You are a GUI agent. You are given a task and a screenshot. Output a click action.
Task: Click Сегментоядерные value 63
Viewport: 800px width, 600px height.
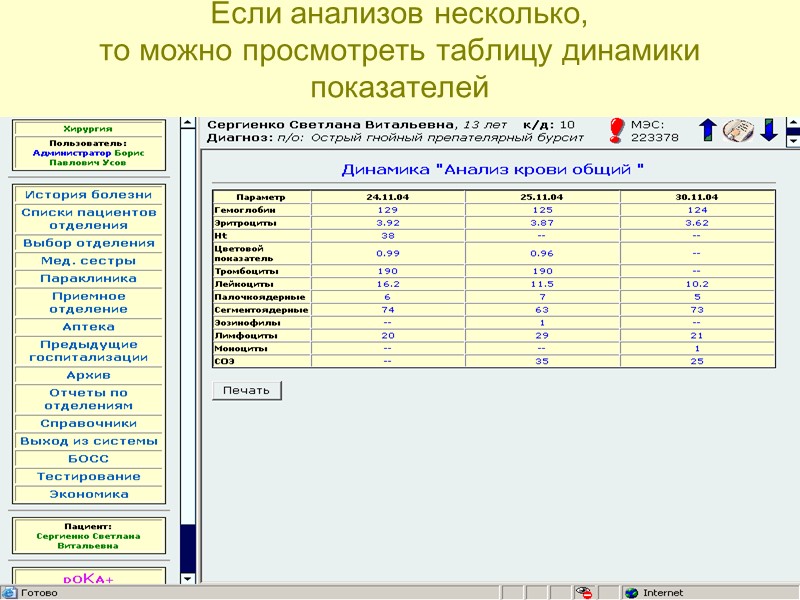click(542, 310)
